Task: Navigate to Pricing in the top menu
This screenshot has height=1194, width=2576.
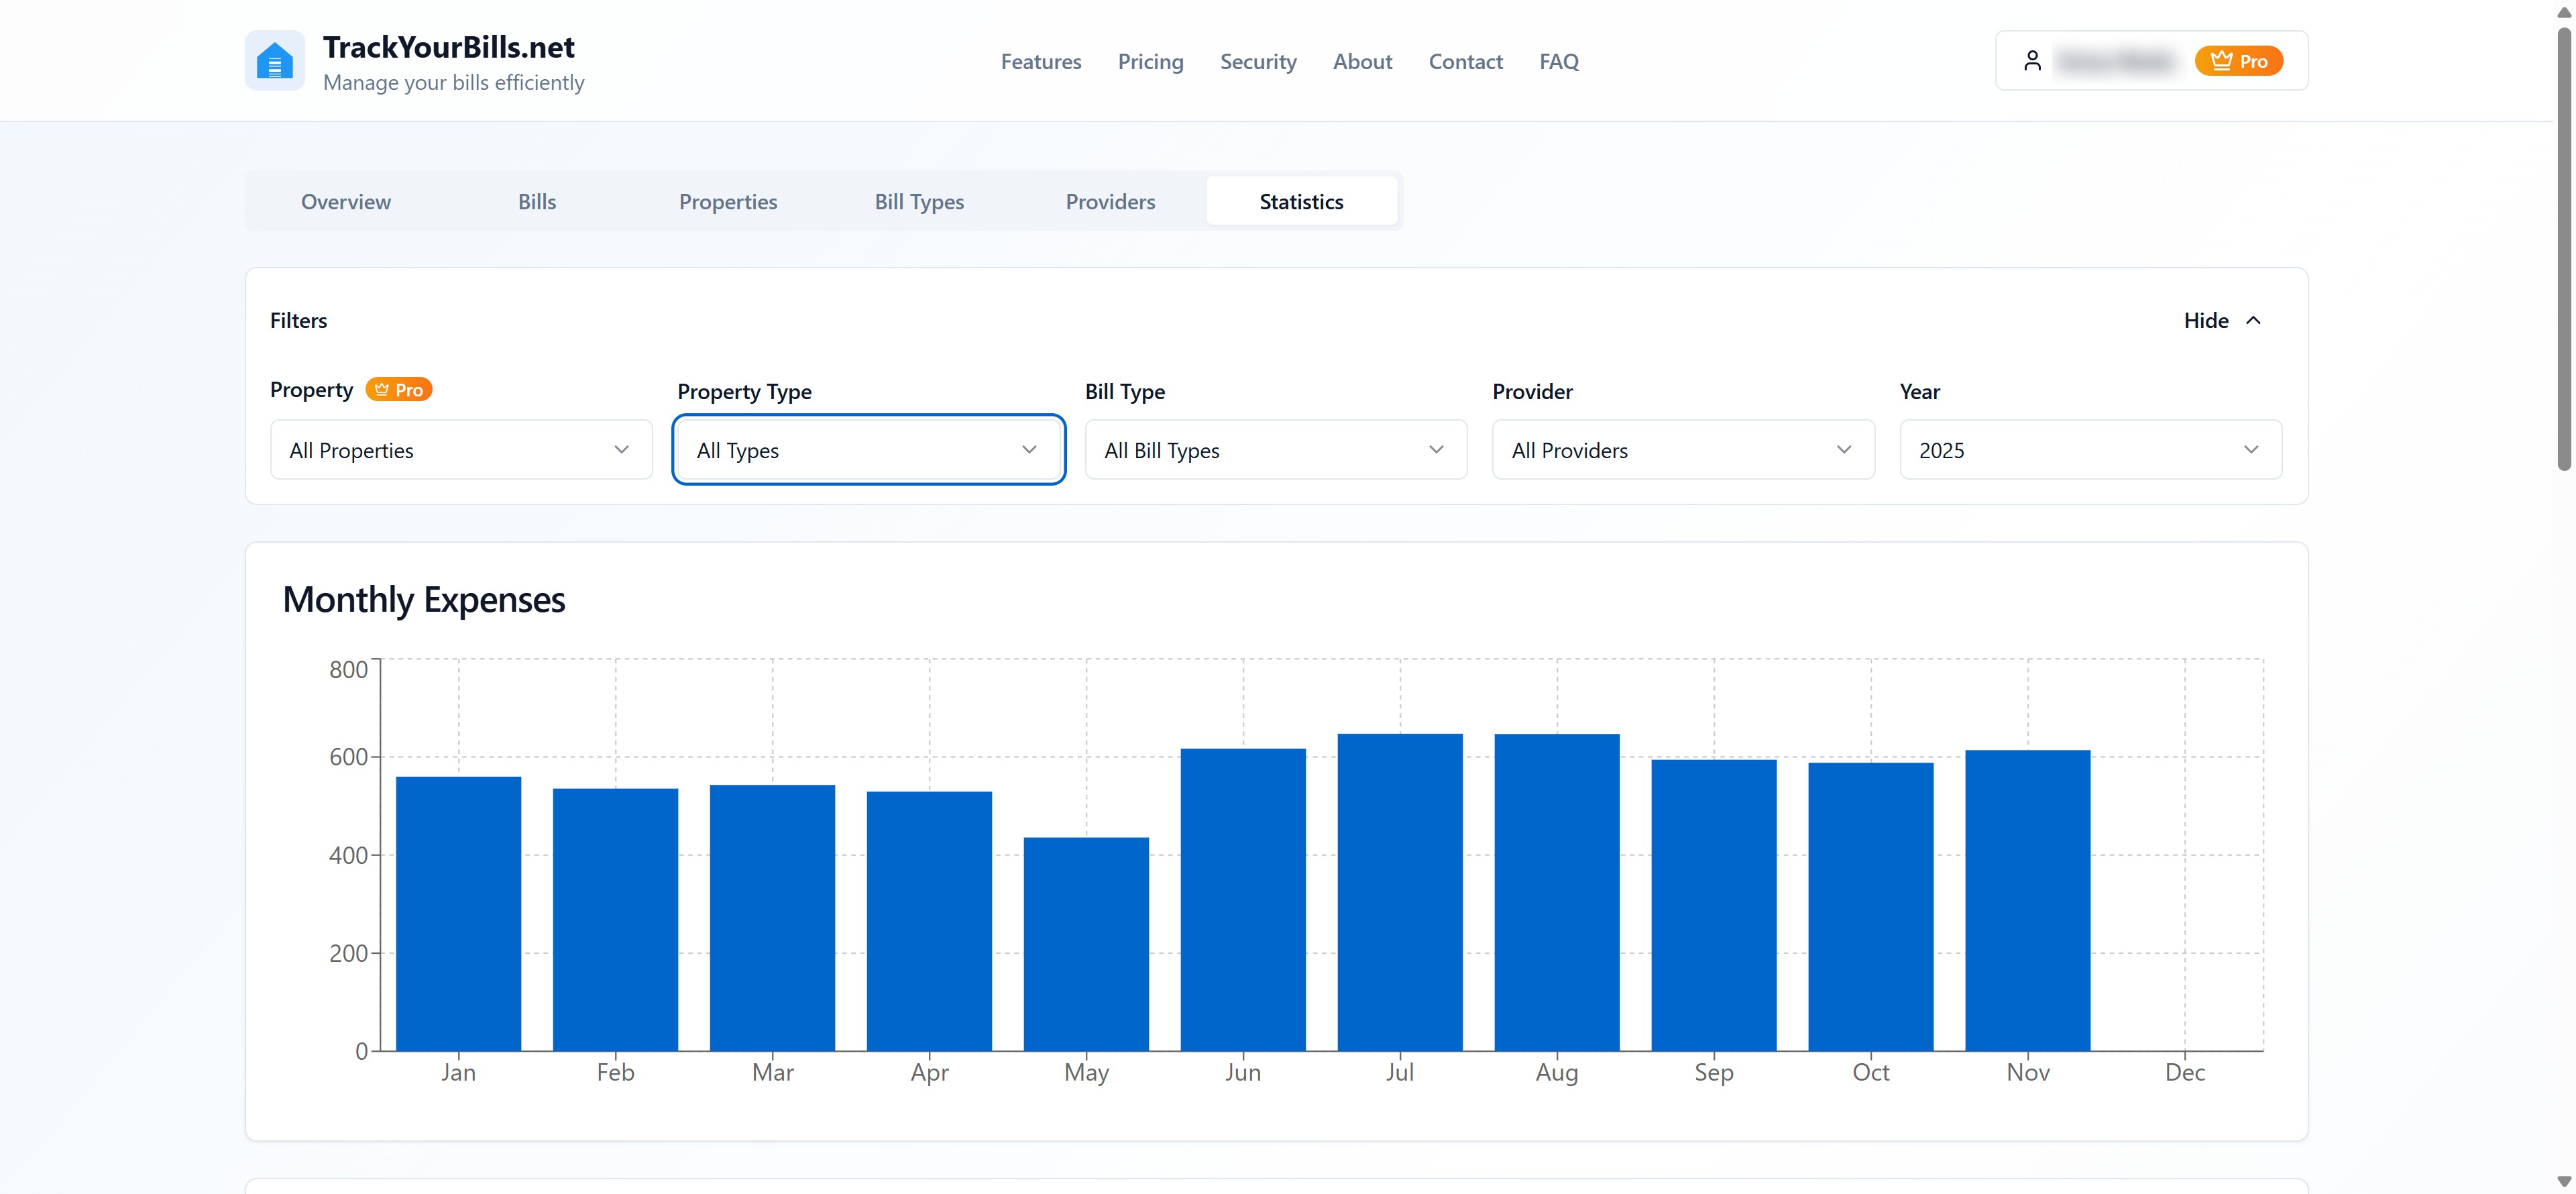Action: click(x=1150, y=61)
